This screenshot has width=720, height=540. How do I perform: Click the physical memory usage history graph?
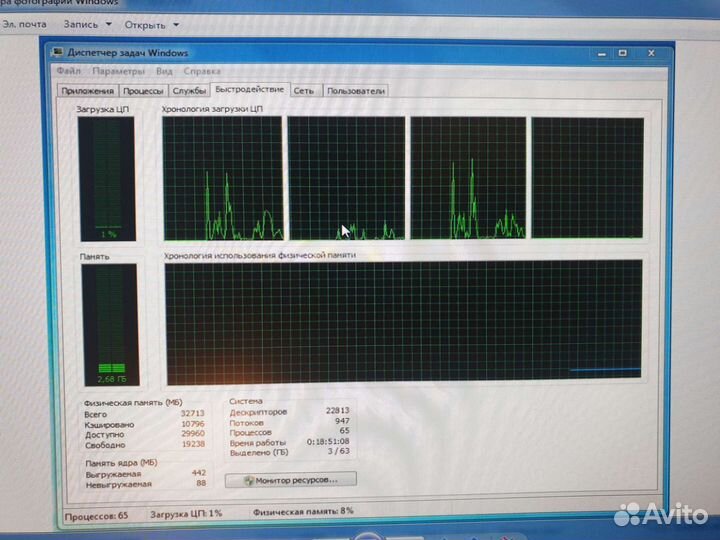(x=404, y=321)
